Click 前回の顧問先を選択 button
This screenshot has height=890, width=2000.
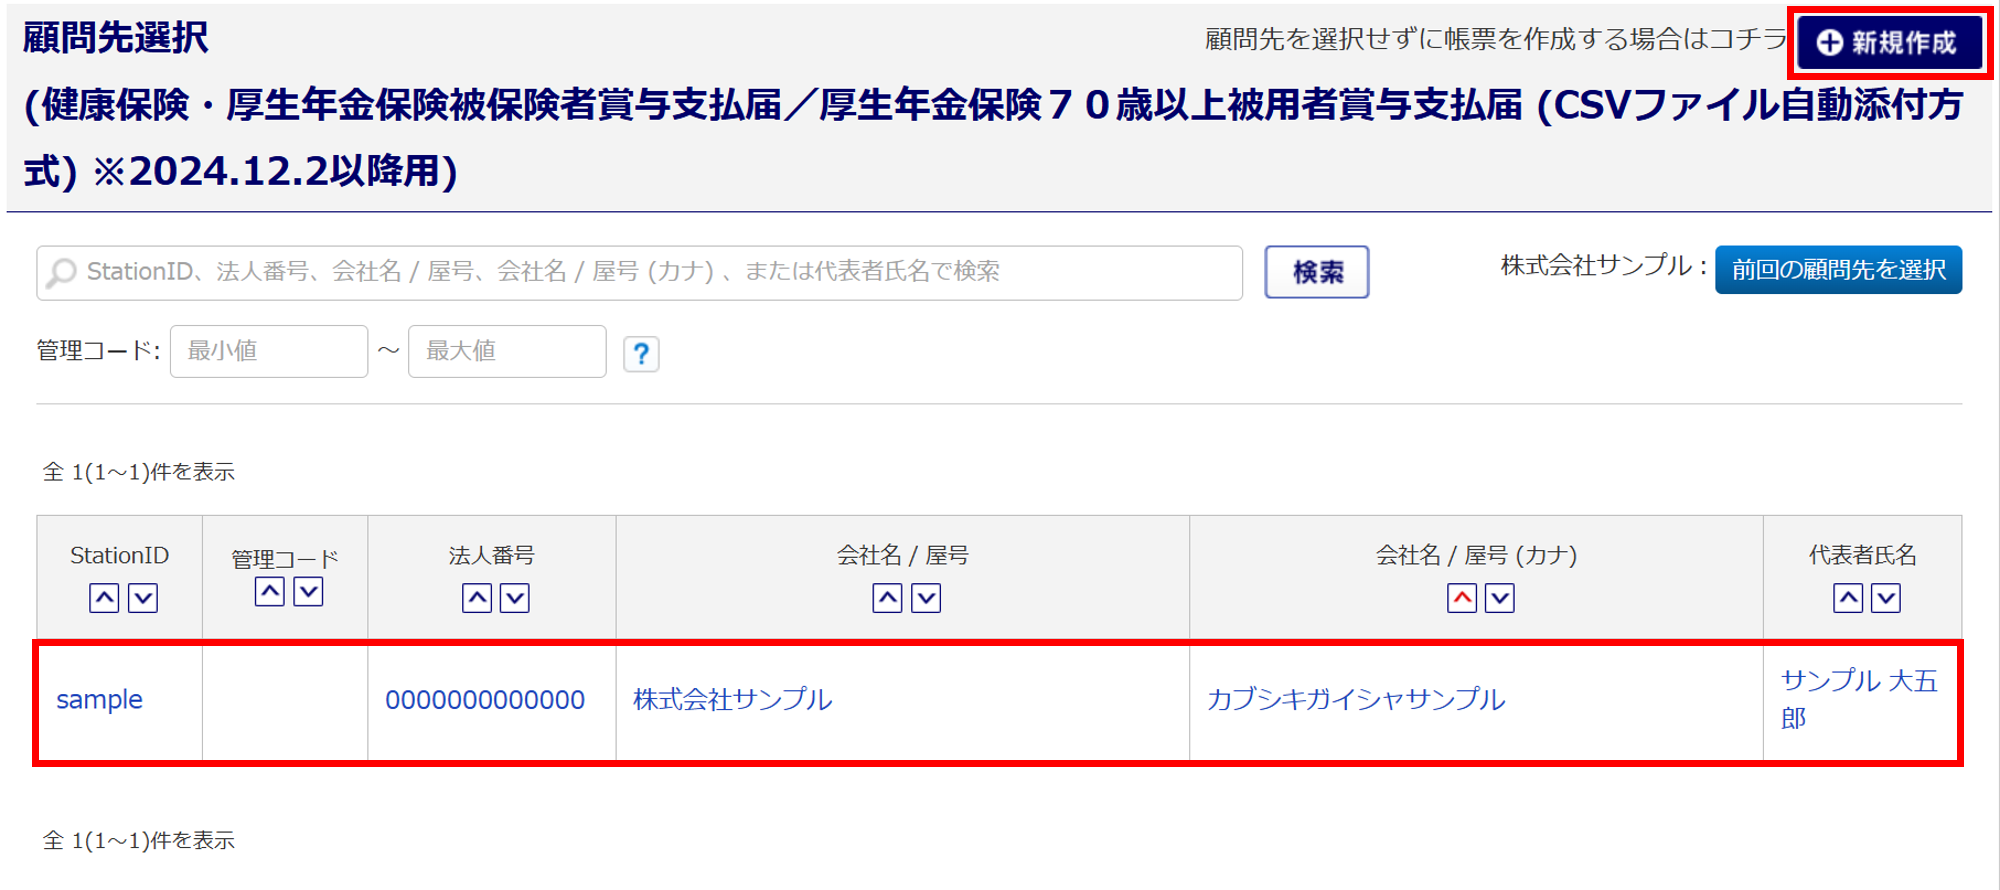1838,270
